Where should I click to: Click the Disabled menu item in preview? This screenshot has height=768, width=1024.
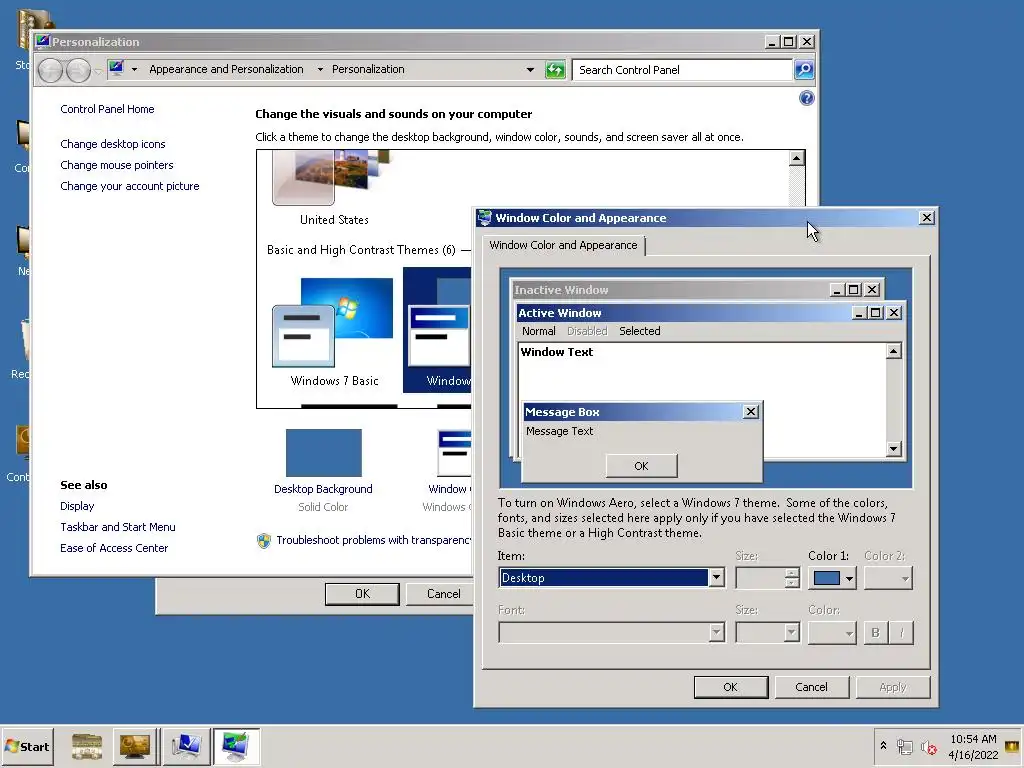(x=587, y=331)
